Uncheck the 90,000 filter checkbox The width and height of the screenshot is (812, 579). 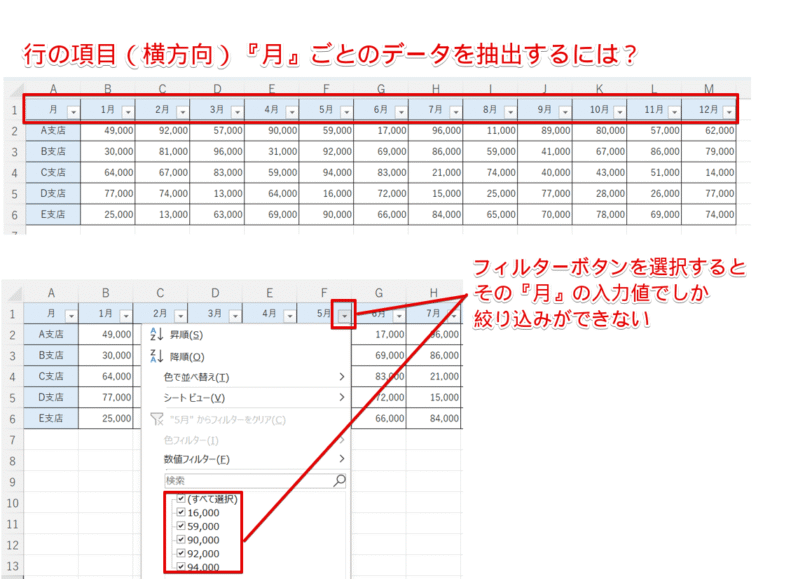tap(181, 540)
